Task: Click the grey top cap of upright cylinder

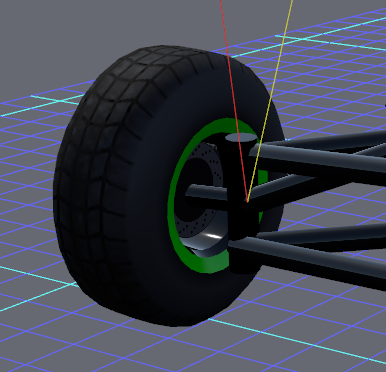Action: point(241,137)
